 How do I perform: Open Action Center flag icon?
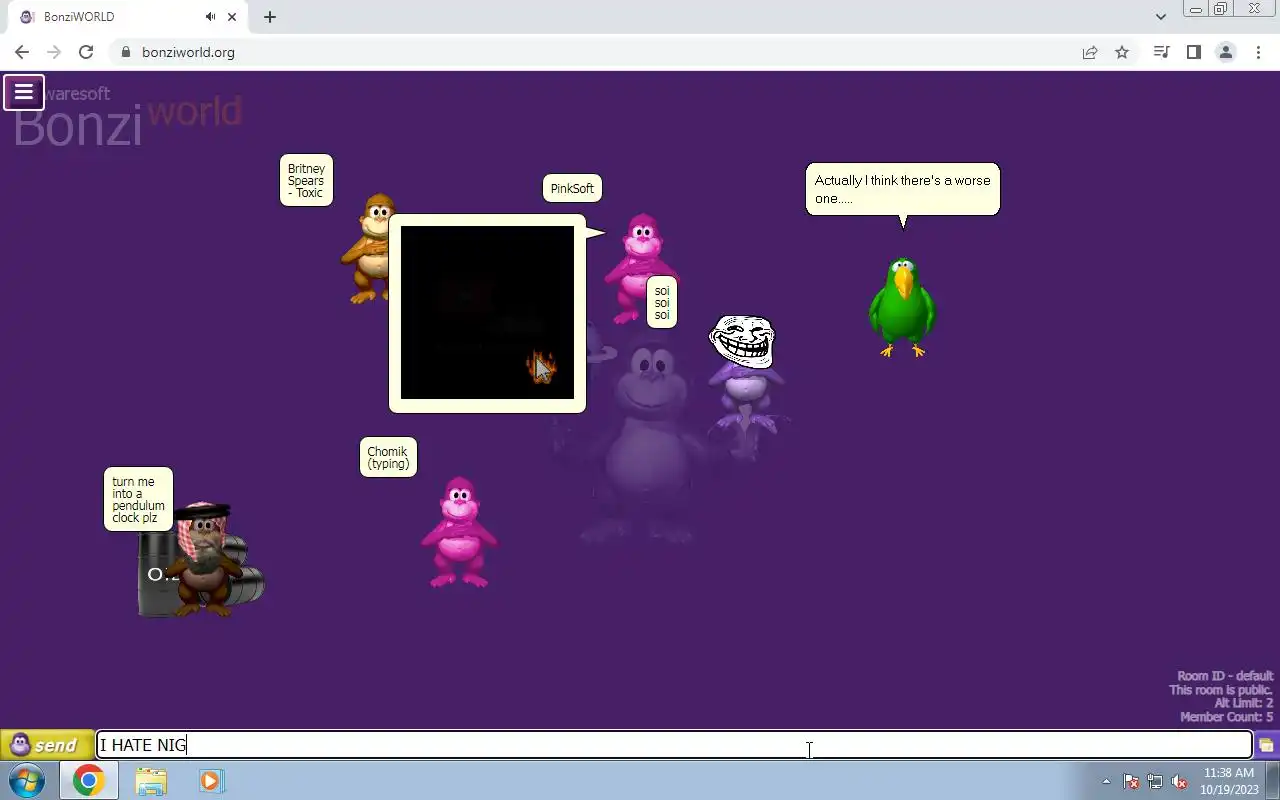coord(1131,781)
